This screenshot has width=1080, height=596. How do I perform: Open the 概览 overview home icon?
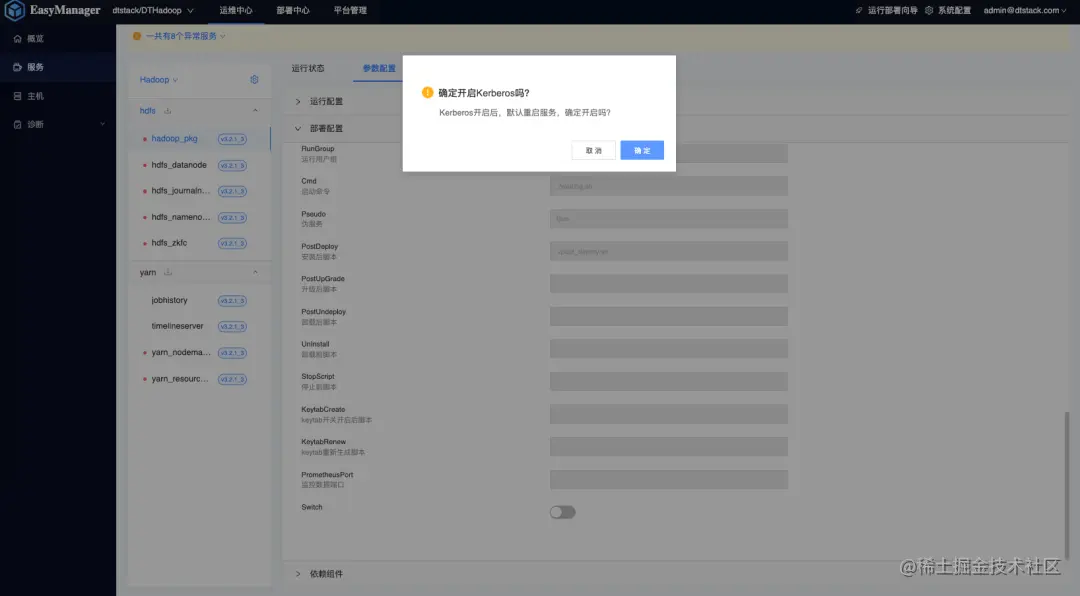pyautogui.click(x=17, y=39)
